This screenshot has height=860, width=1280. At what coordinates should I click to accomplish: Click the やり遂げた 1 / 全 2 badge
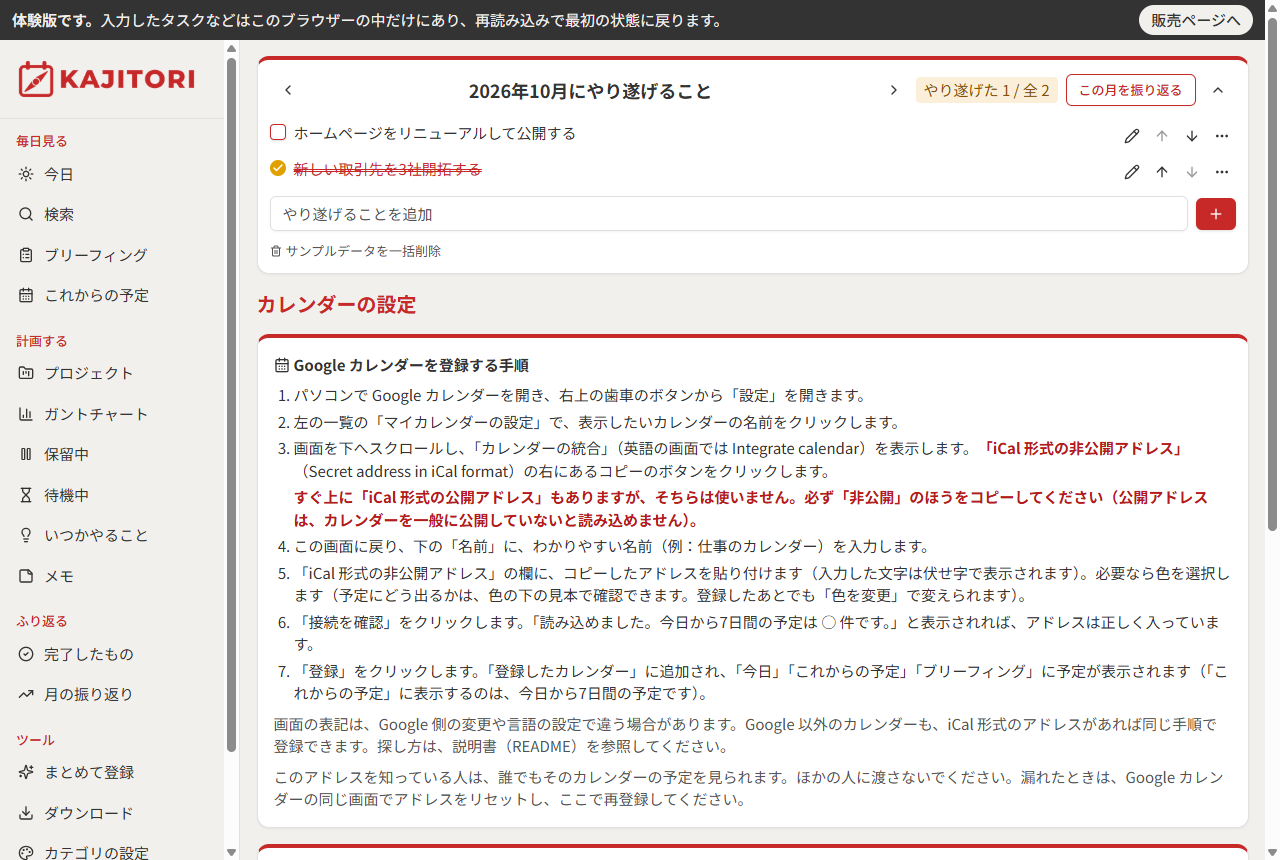(987, 90)
